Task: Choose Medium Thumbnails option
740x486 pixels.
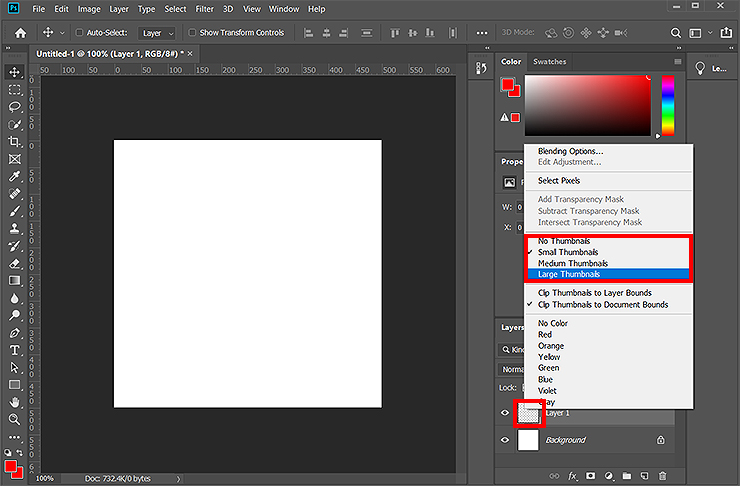Action: click(x=573, y=263)
